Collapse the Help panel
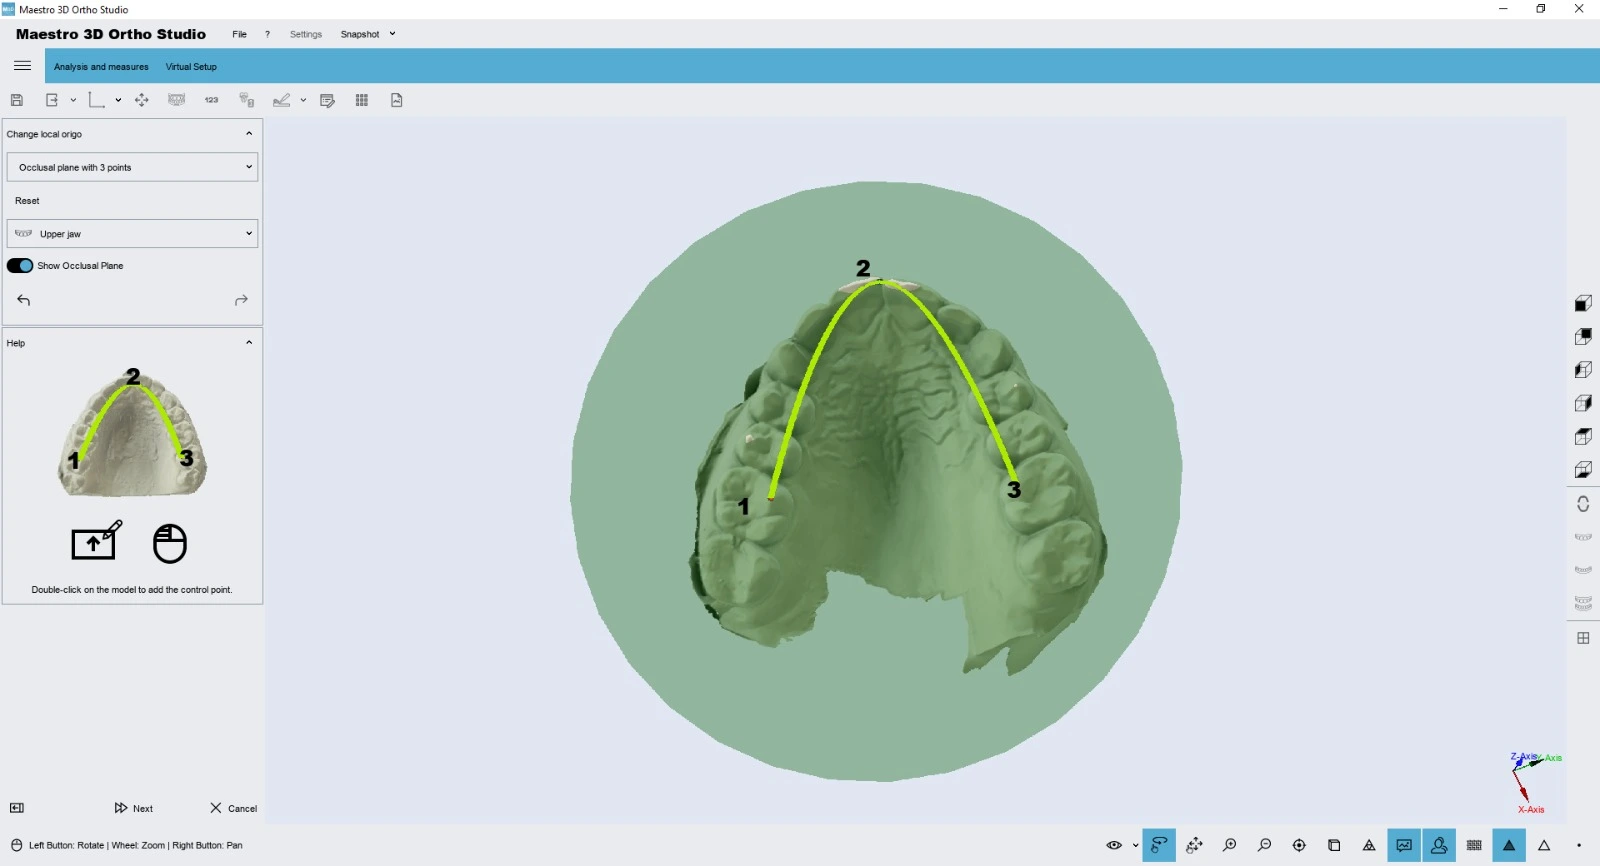The width and height of the screenshot is (1600, 866). click(x=249, y=343)
